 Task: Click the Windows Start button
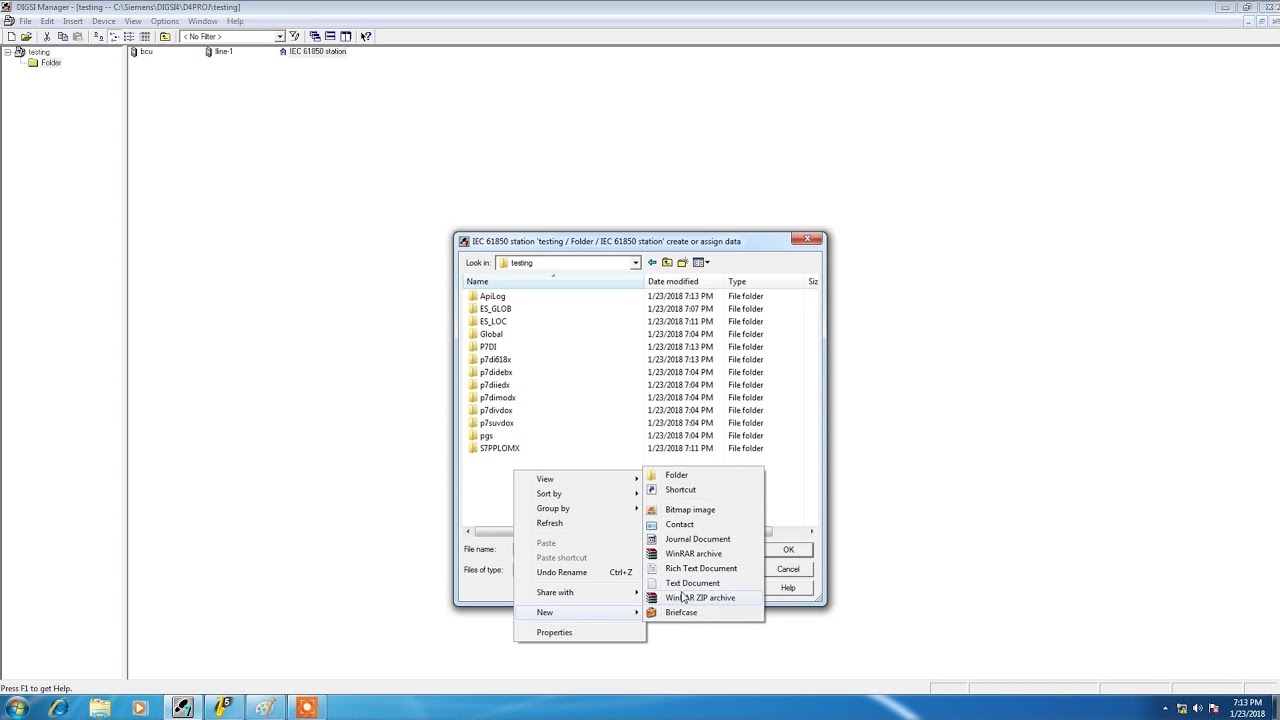[17, 708]
